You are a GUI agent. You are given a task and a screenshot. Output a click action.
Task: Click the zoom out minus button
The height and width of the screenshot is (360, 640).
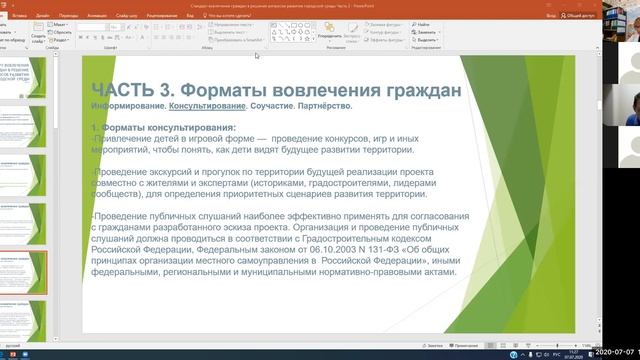537,346
